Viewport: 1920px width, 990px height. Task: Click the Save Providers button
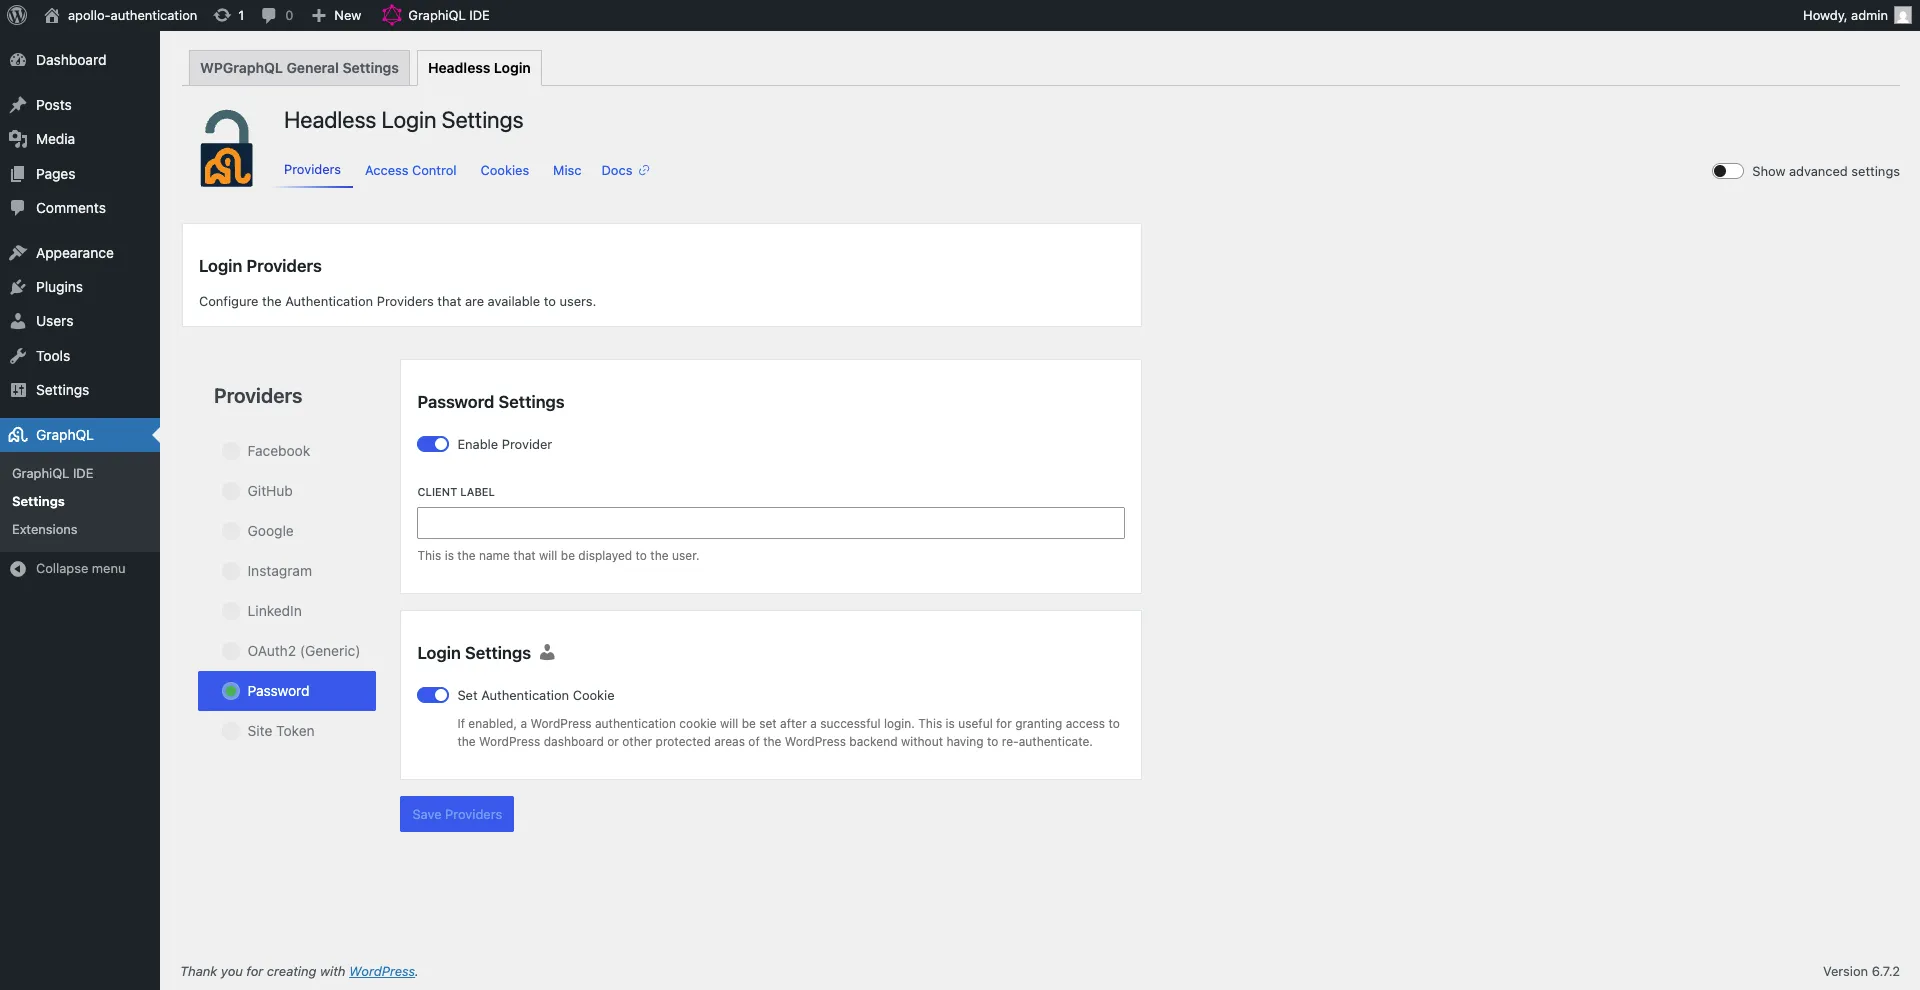click(x=456, y=813)
